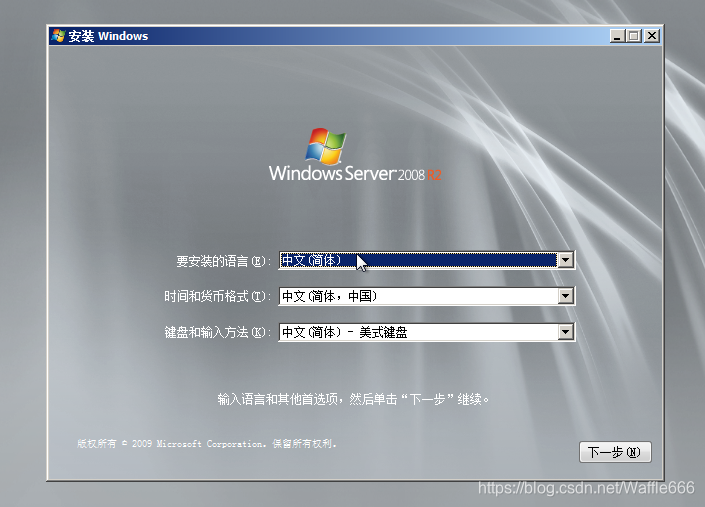Click the Windows setup icon in title bar
705x507 pixels.
point(58,36)
